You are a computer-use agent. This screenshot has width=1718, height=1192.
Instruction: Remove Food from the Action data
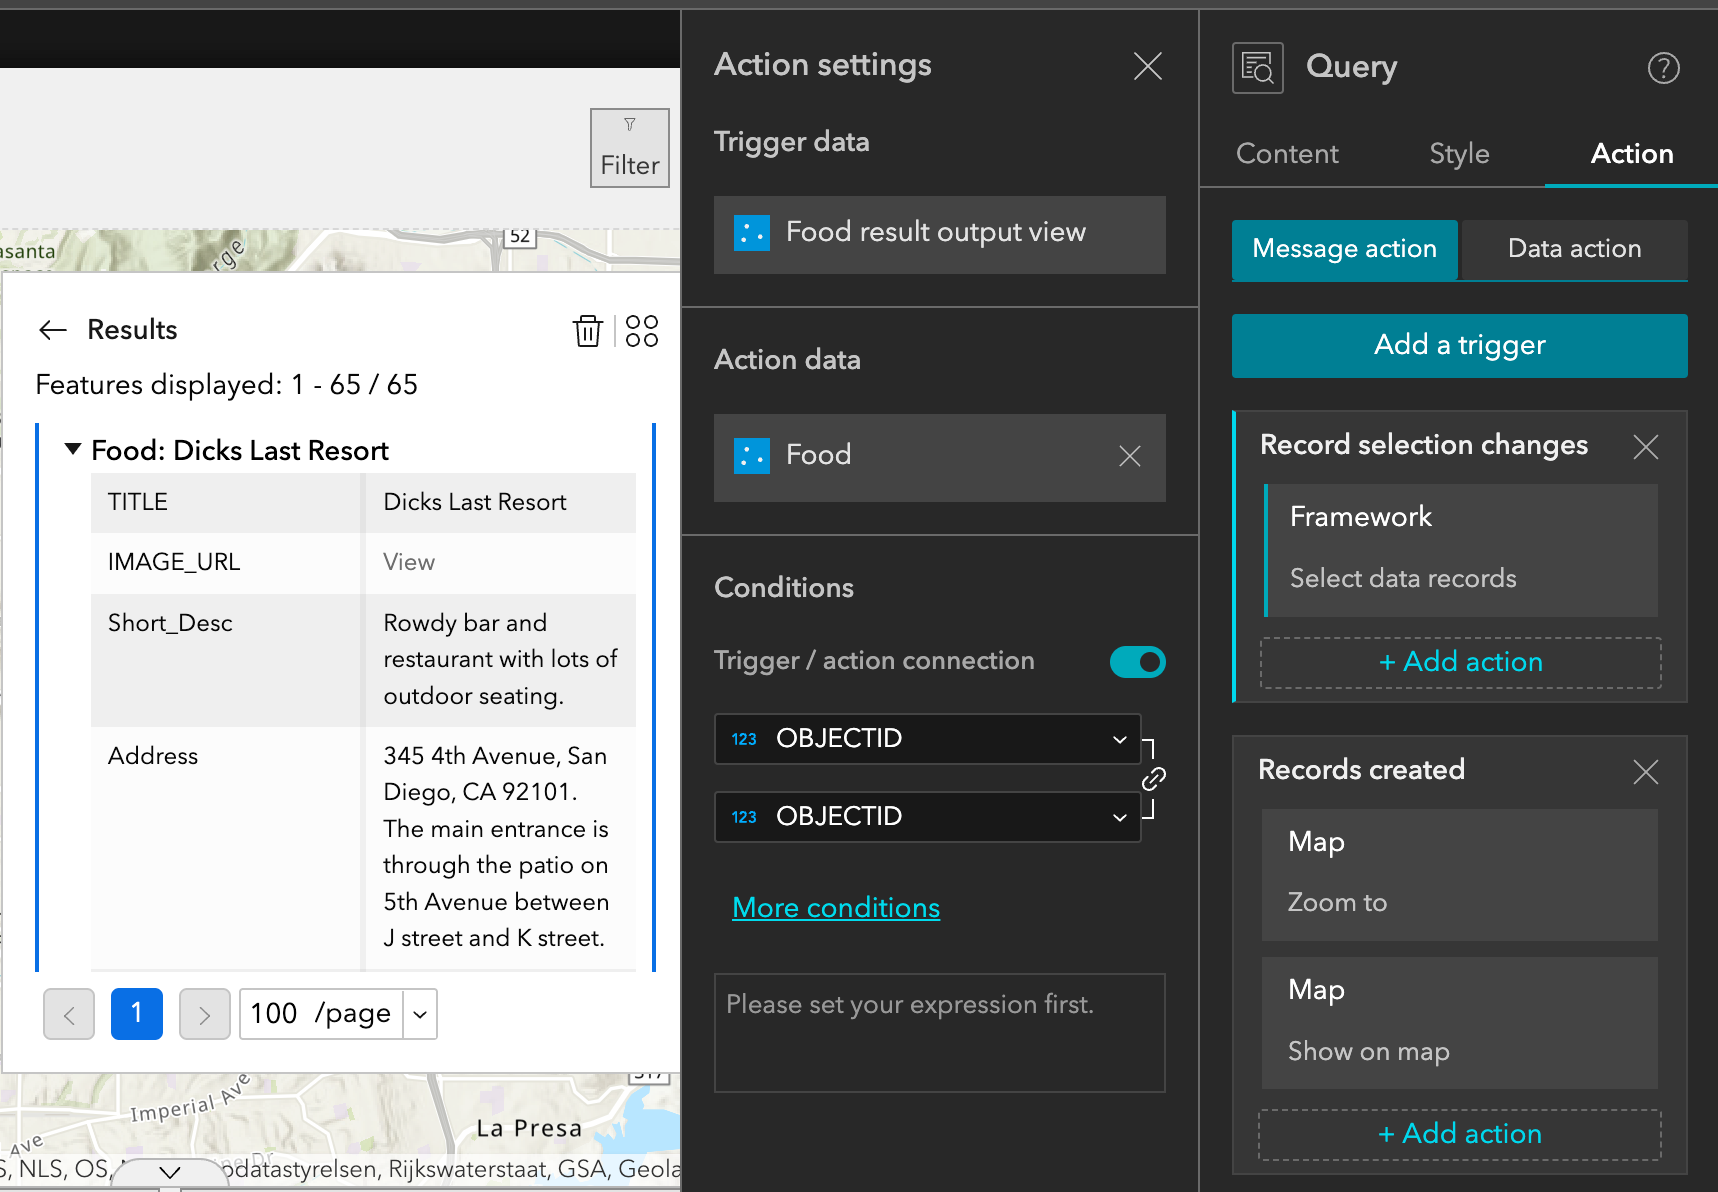click(x=1130, y=456)
